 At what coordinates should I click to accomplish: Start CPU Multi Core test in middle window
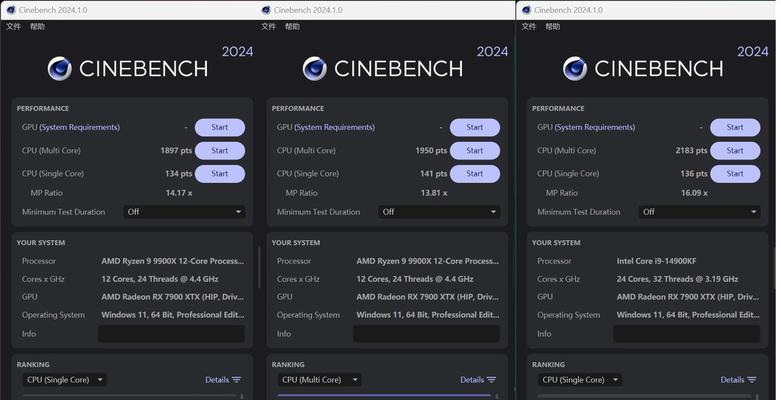pos(475,150)
